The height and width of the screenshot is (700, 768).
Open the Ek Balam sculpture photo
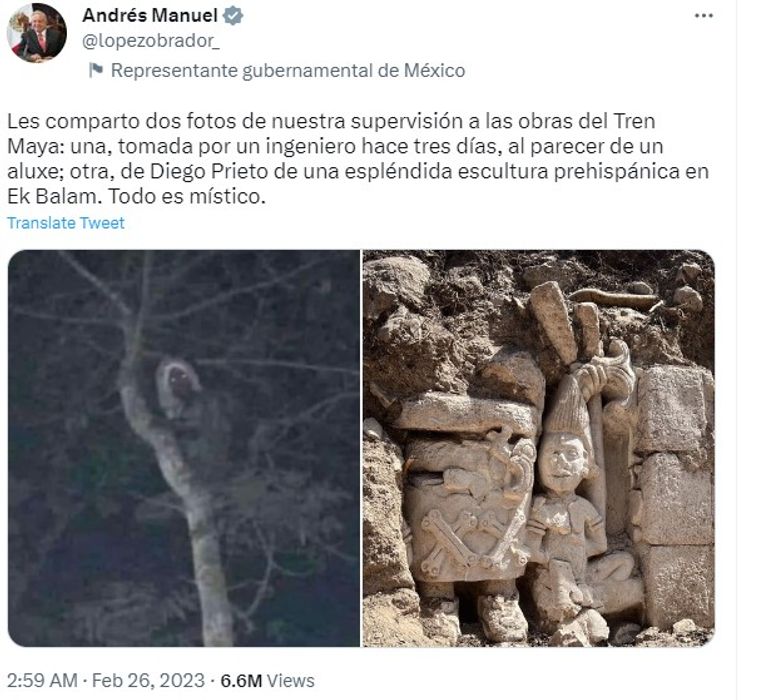tap(538, 448)
